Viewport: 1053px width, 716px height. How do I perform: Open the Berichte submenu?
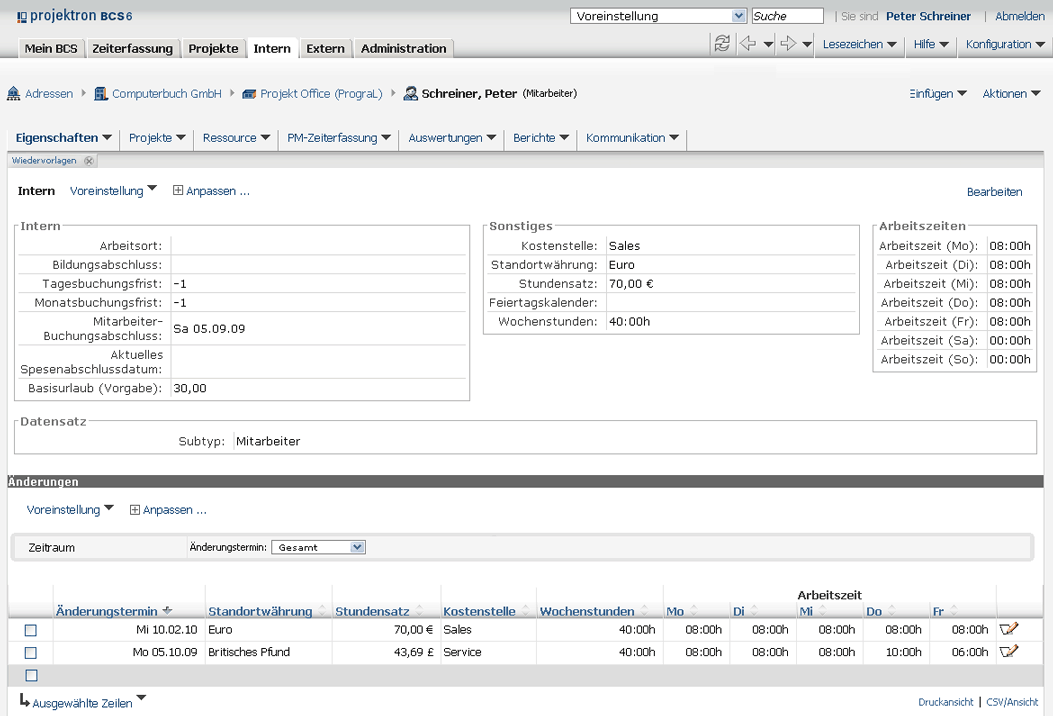[541, 138]
